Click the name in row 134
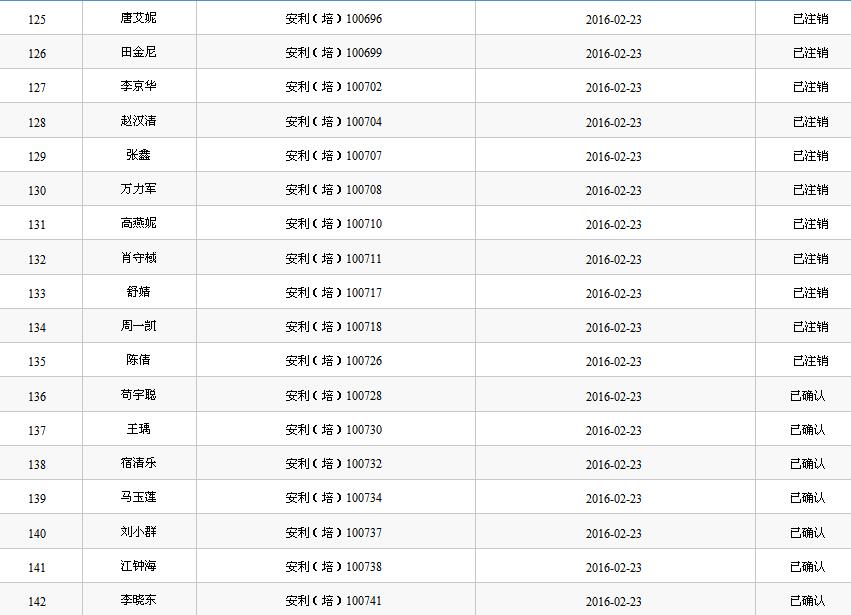Image resolution: width=851 pixels, height=615 pixels. [x=138, y=326]
